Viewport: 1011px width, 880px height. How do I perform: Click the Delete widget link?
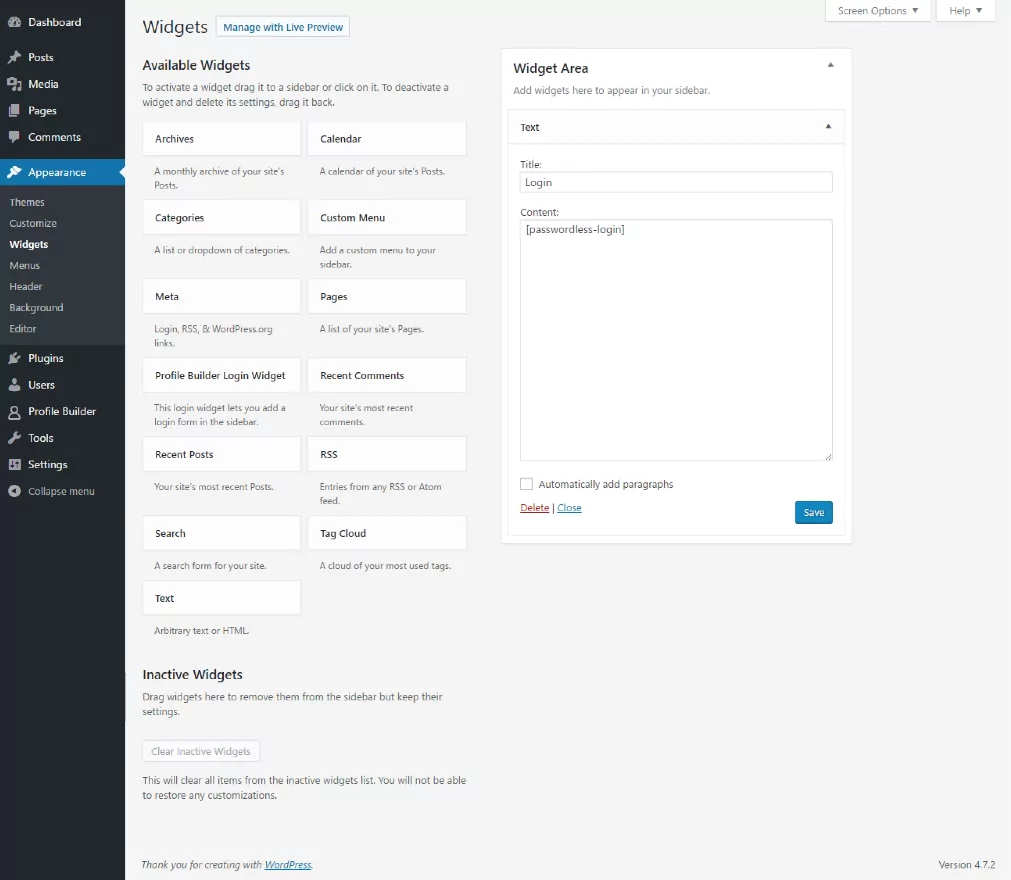coord(535,508)
